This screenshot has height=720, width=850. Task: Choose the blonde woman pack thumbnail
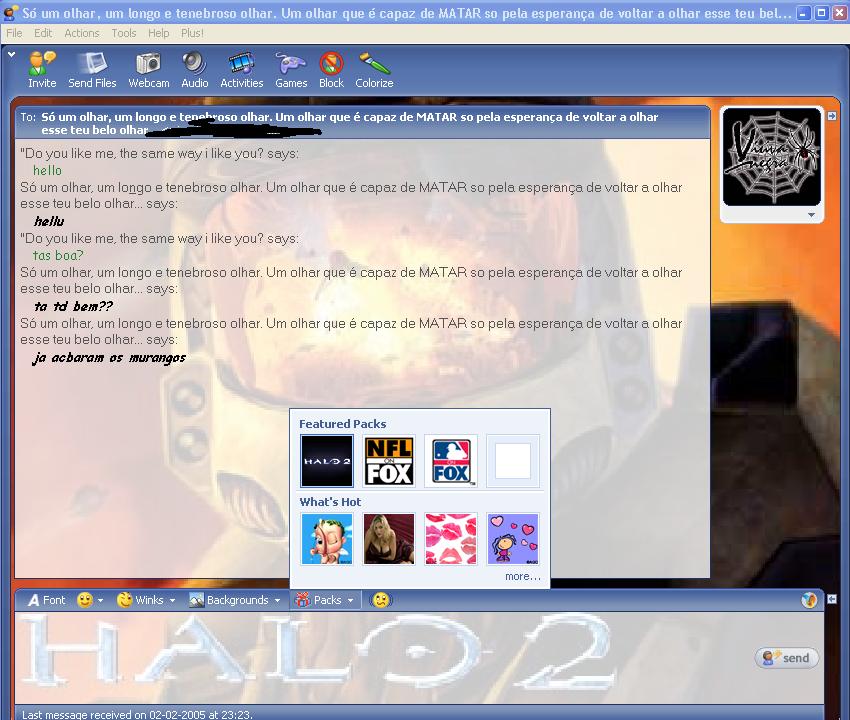click(x=389, y=539)
